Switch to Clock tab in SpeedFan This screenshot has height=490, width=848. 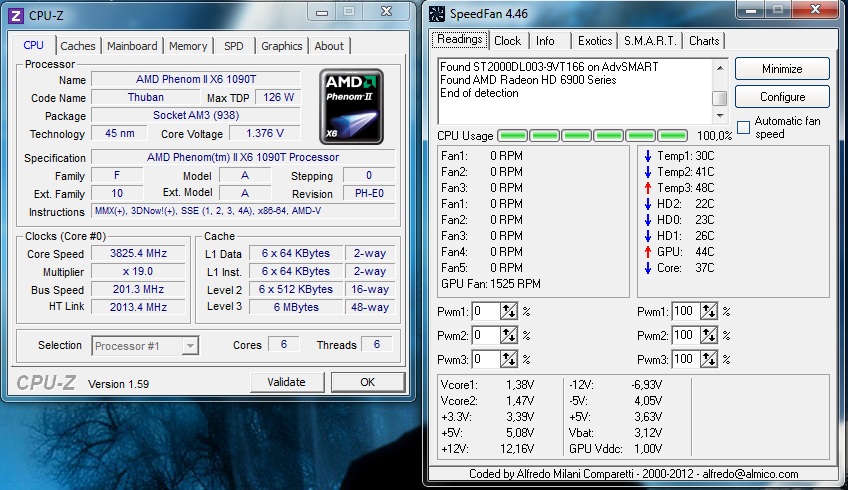pyautogui.click(x=507, y=41)
